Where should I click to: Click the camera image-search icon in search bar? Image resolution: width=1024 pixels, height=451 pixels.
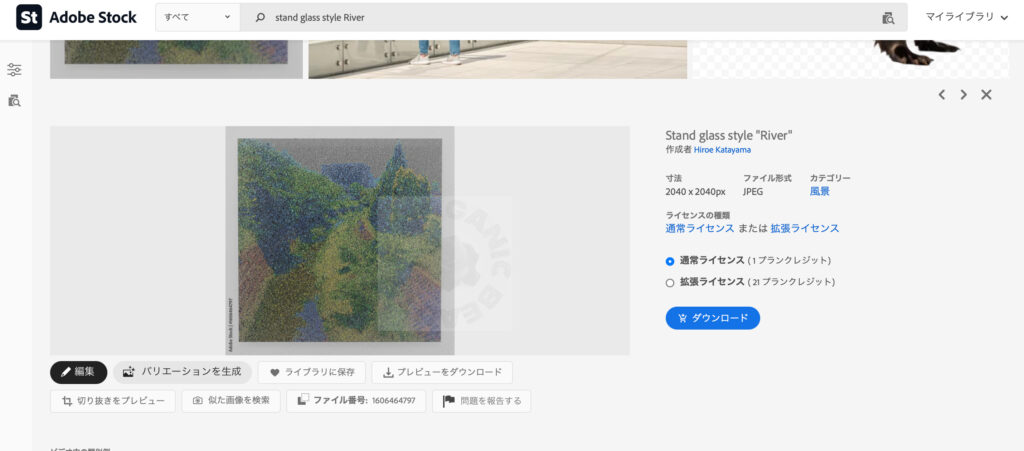coord(887,18)
